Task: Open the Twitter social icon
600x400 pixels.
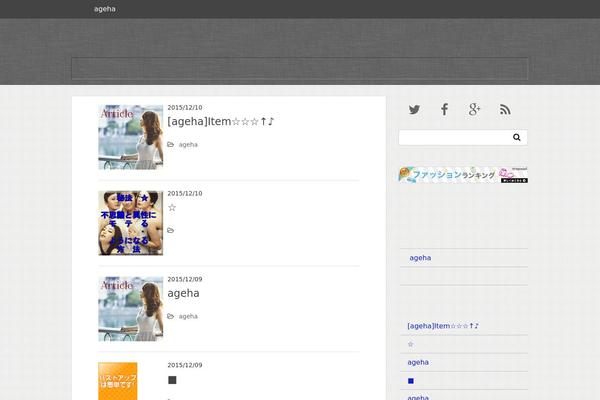Action: (414, 110)
